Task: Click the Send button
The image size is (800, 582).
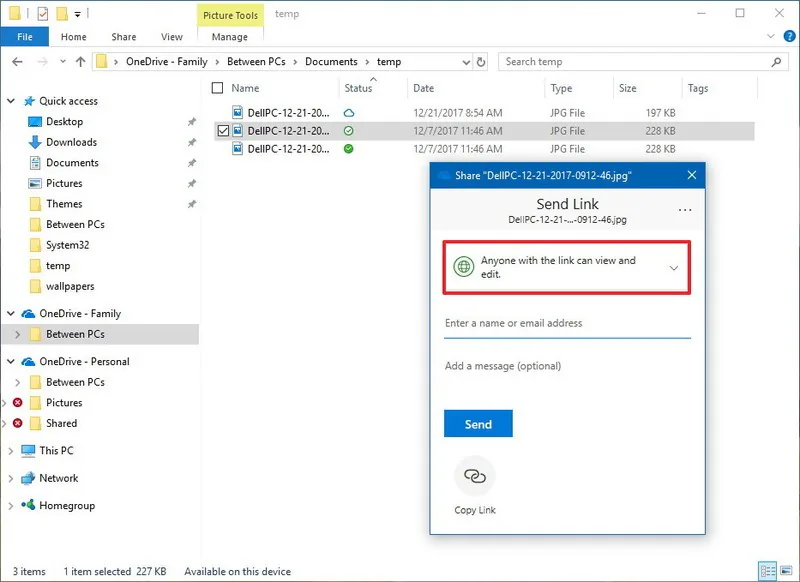Action: pos(478,423)
